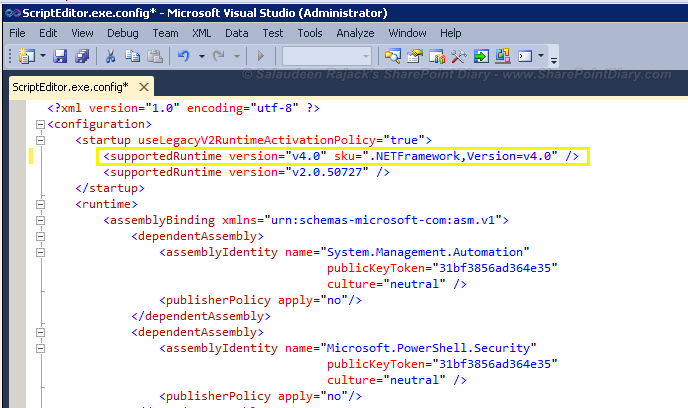Click the urn:schemas-microsoft-com:asm.v1 namespace value

(x=383, y=220)
